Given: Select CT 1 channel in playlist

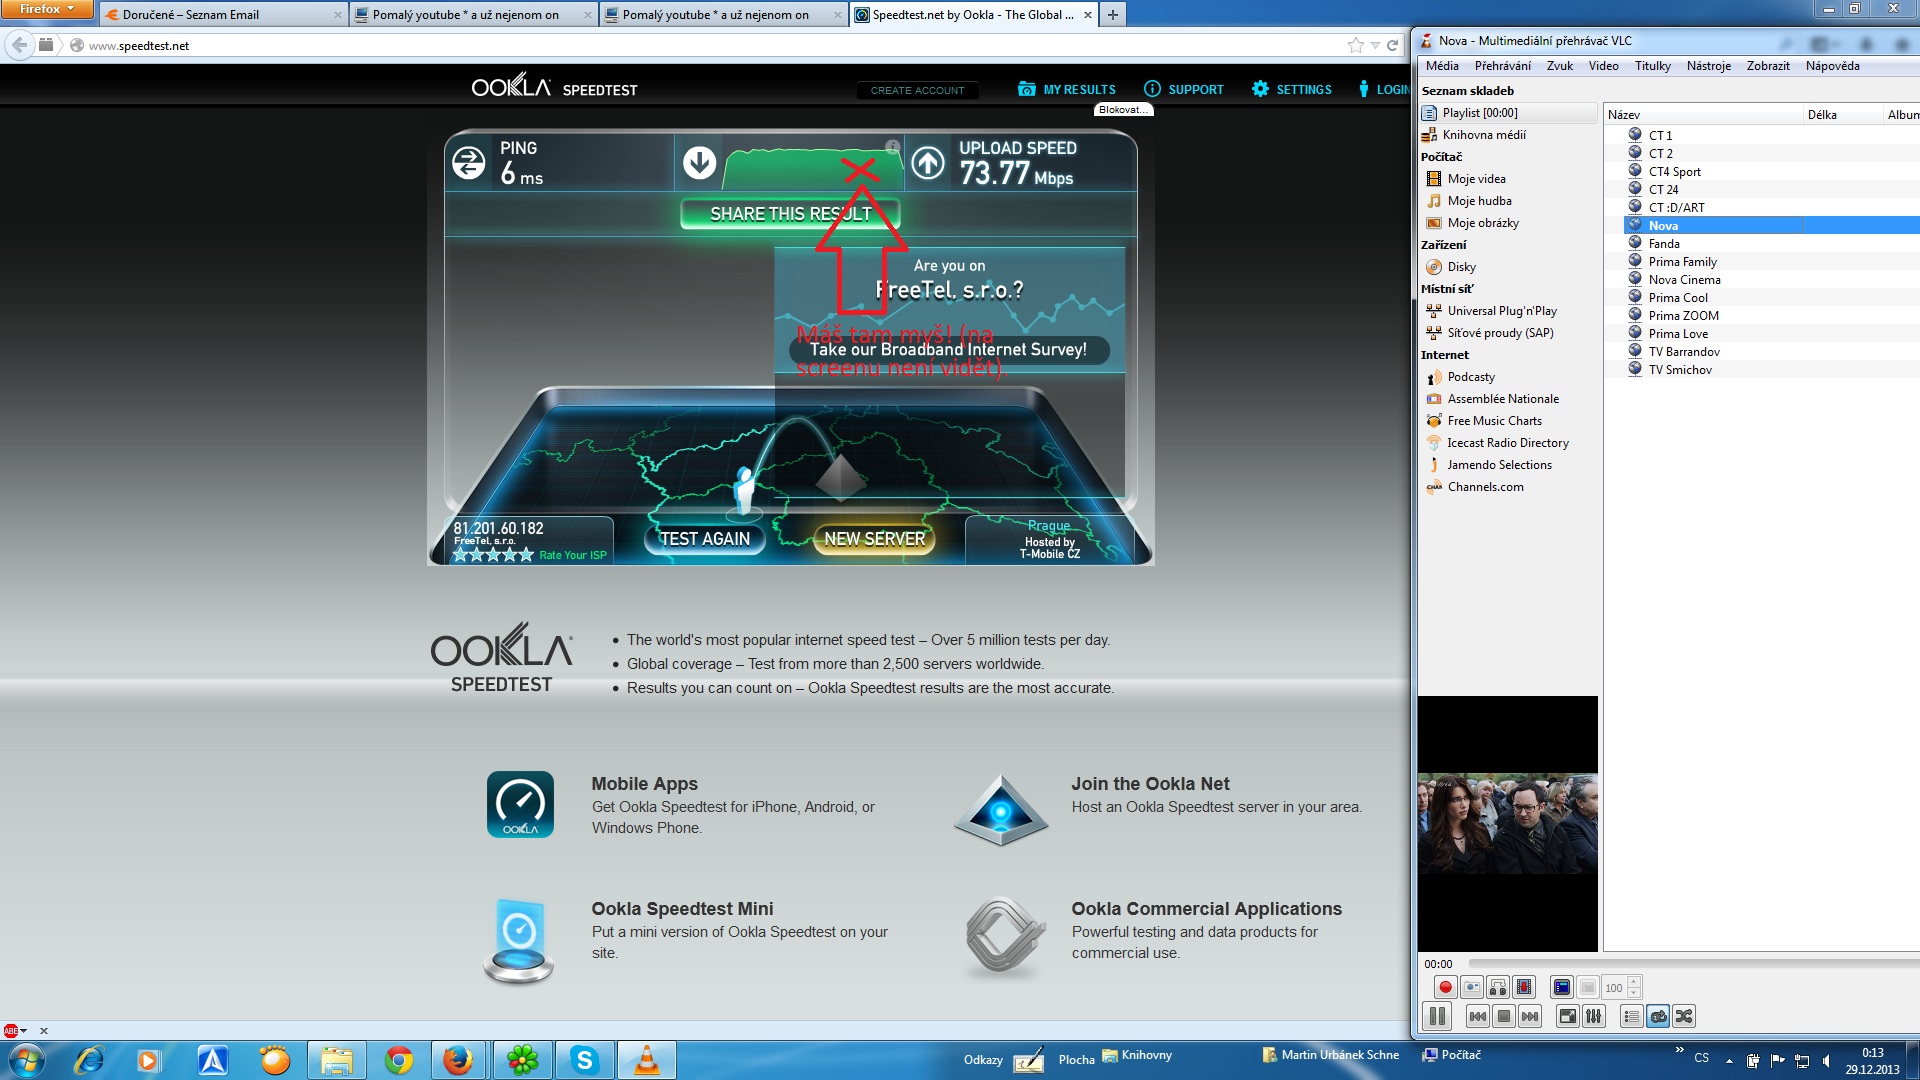Looking at the screenshot, I should coord(1660,135).
